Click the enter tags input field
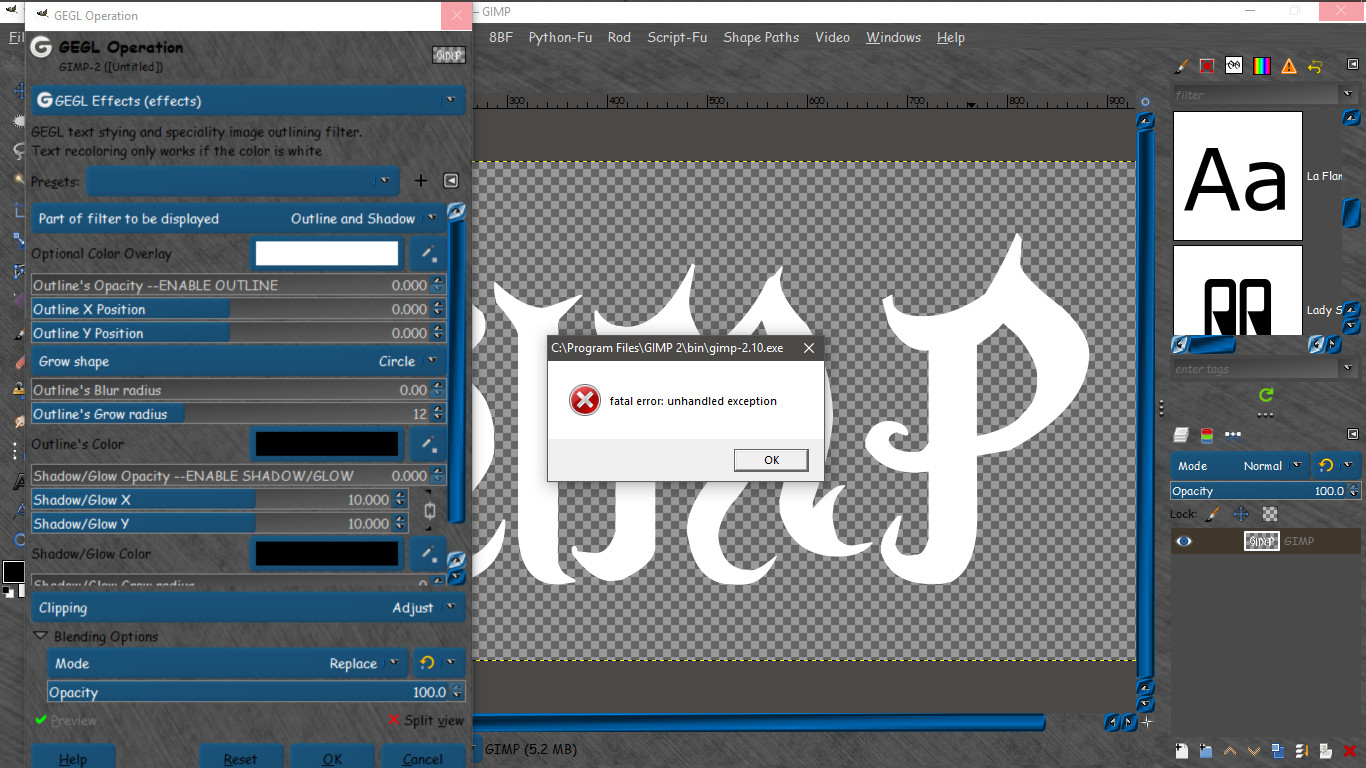 coord(1256,369)
